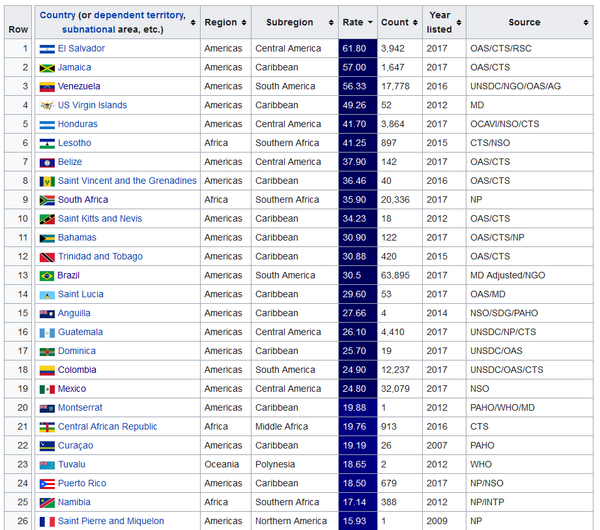This screenshot has width=600, height=530.
Task: Sort table by Rate column
Action: [357, 22]
